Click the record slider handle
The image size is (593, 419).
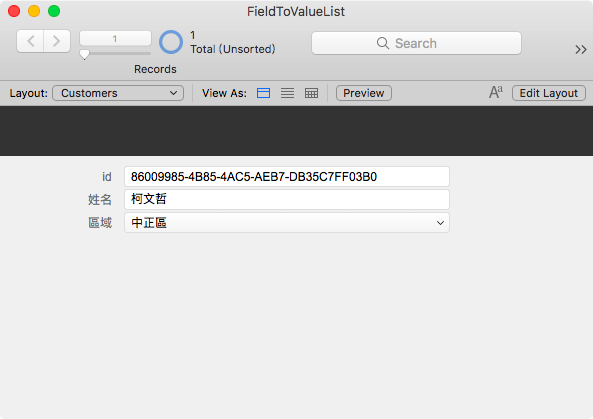click(x=84, y=54)
